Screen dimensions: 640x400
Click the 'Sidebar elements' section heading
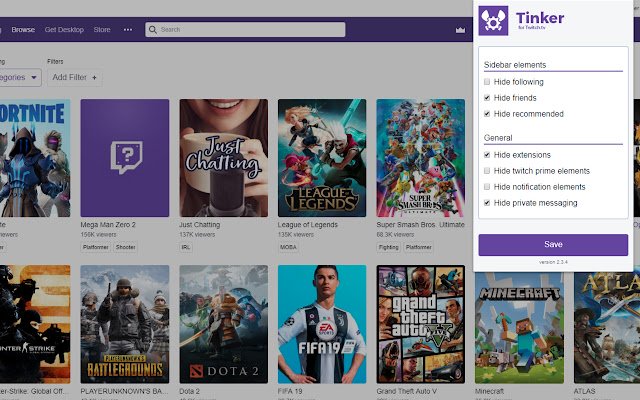tap(515, 65)
